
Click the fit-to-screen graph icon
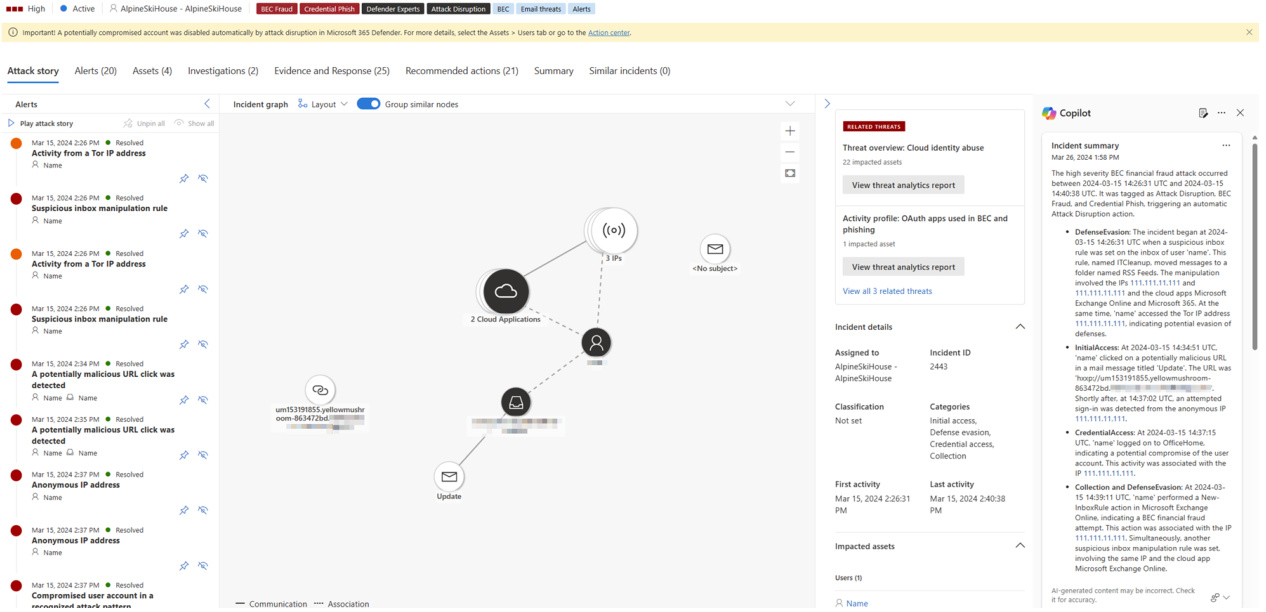click(x=790, y=174)
